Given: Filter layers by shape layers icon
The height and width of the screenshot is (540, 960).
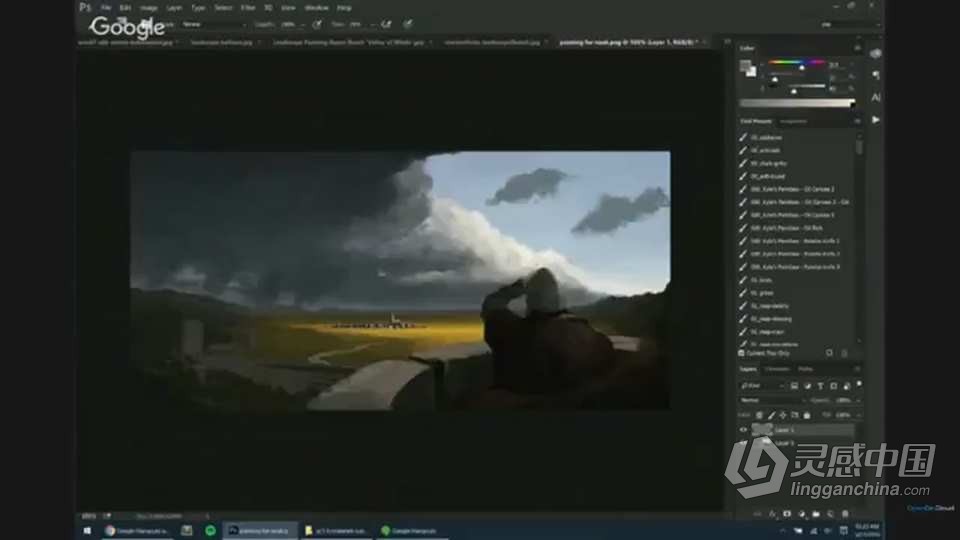Looking at the screenshot, I should click(834, 386).
